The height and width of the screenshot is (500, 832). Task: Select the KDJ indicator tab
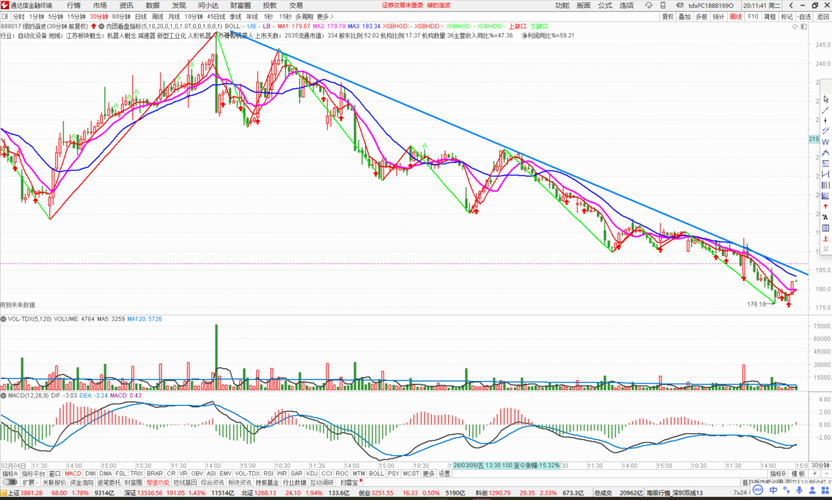311,473
